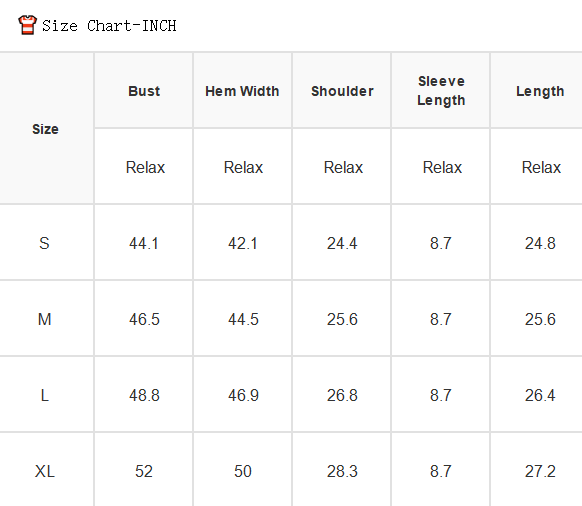Image resolution: width=582 pixels, height=506 pixels.
Task: Click the 28.3 shoulder value for XL
Action: coord(342,471)
